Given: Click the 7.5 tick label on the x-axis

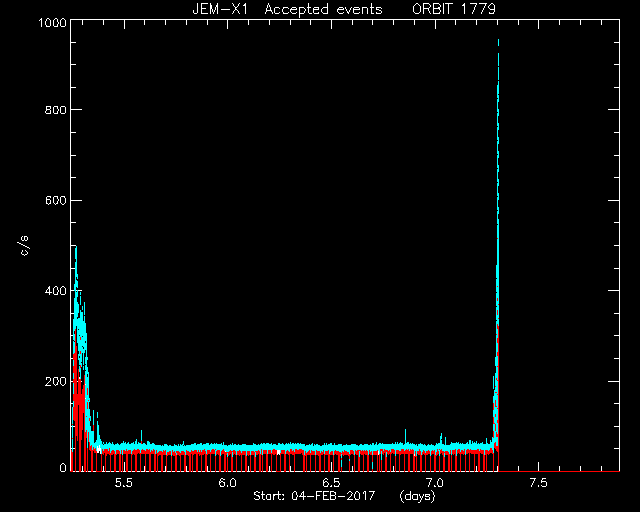Looking at the screenshot, I should pos(538,483).
